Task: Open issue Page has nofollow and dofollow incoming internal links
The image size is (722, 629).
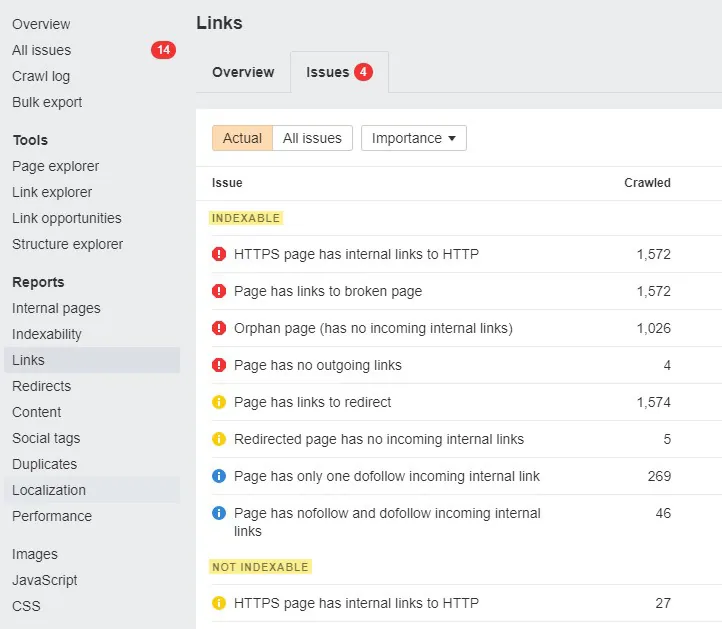Action: [x=387, y=522]
